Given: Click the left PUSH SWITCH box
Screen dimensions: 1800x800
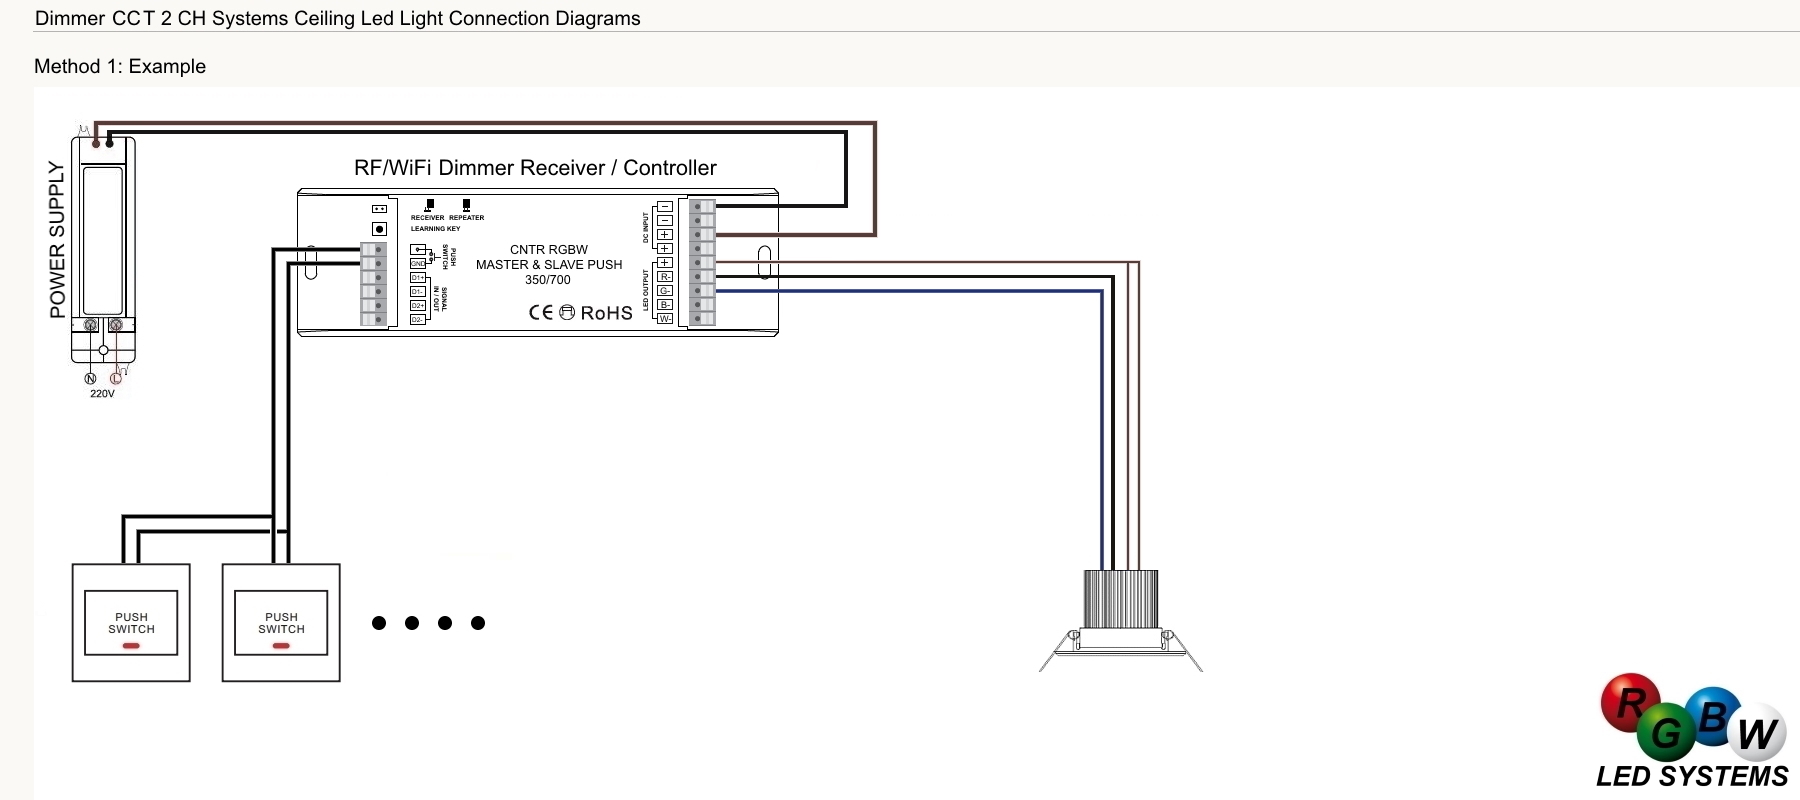Looking at the screenshot, I should (131, 623).
